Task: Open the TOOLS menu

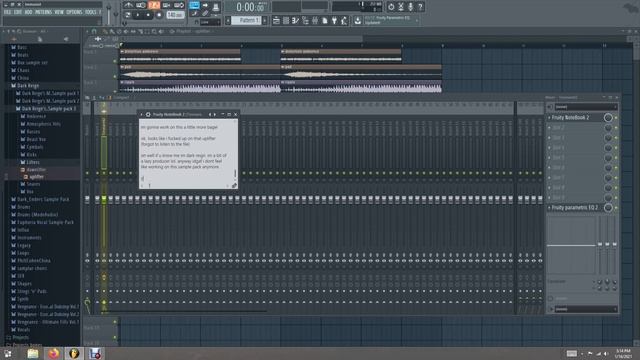Action: pyautogui.click(x=91, y=12)
